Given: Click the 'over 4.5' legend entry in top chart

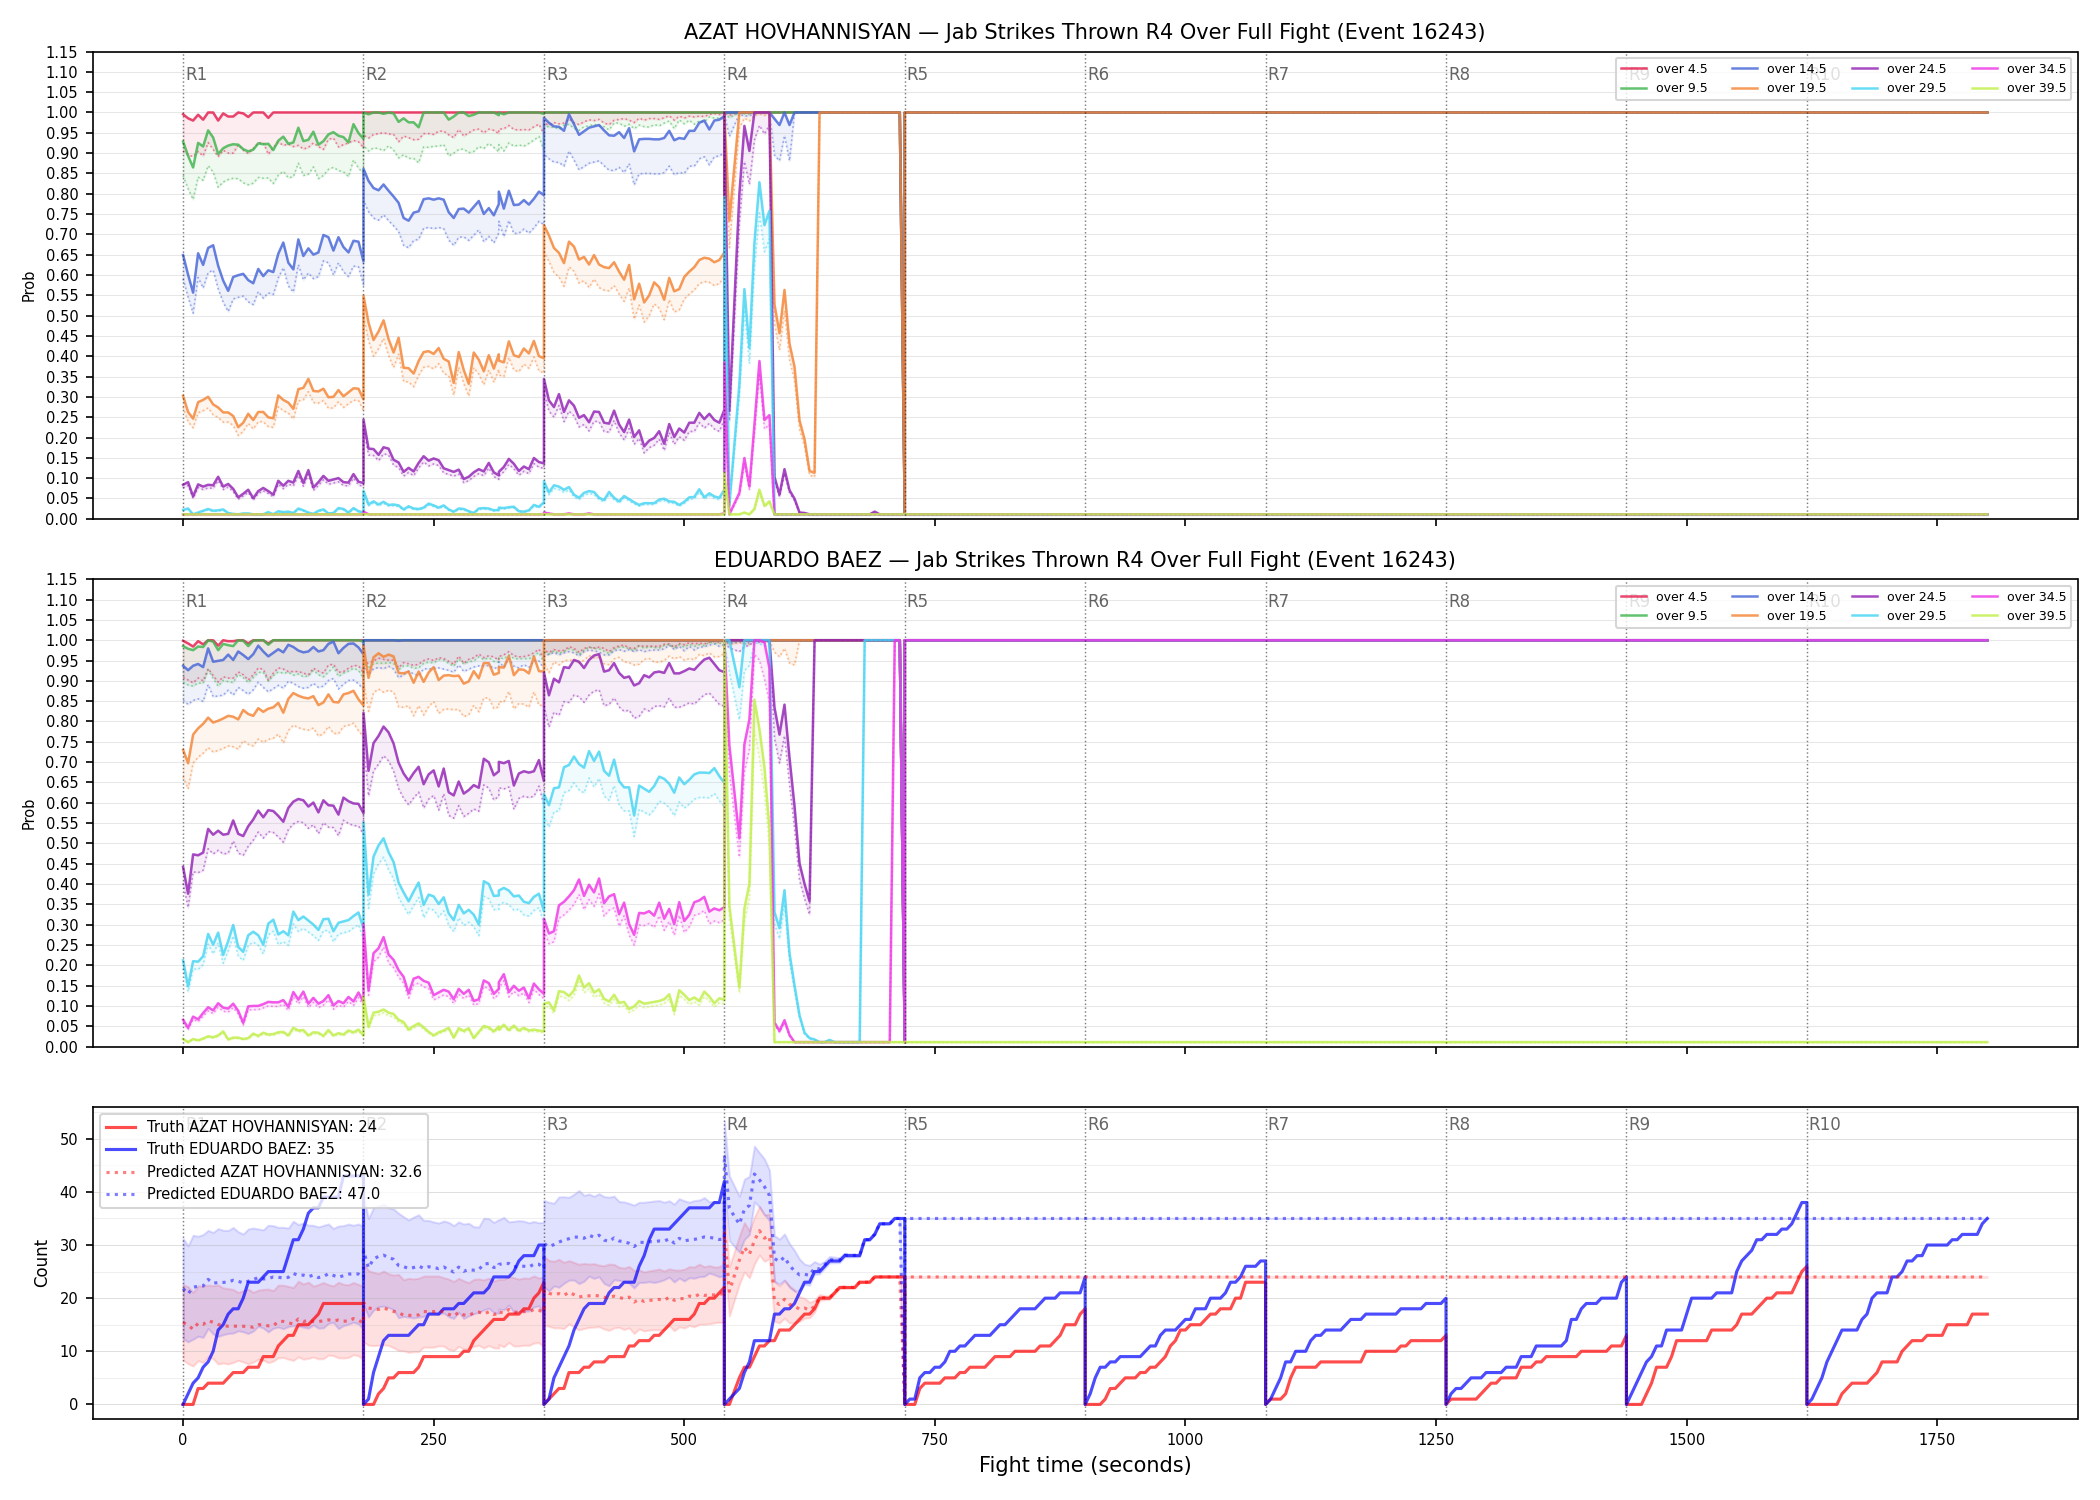Looking at the screenshot, I should click(x=1664, y=69).
